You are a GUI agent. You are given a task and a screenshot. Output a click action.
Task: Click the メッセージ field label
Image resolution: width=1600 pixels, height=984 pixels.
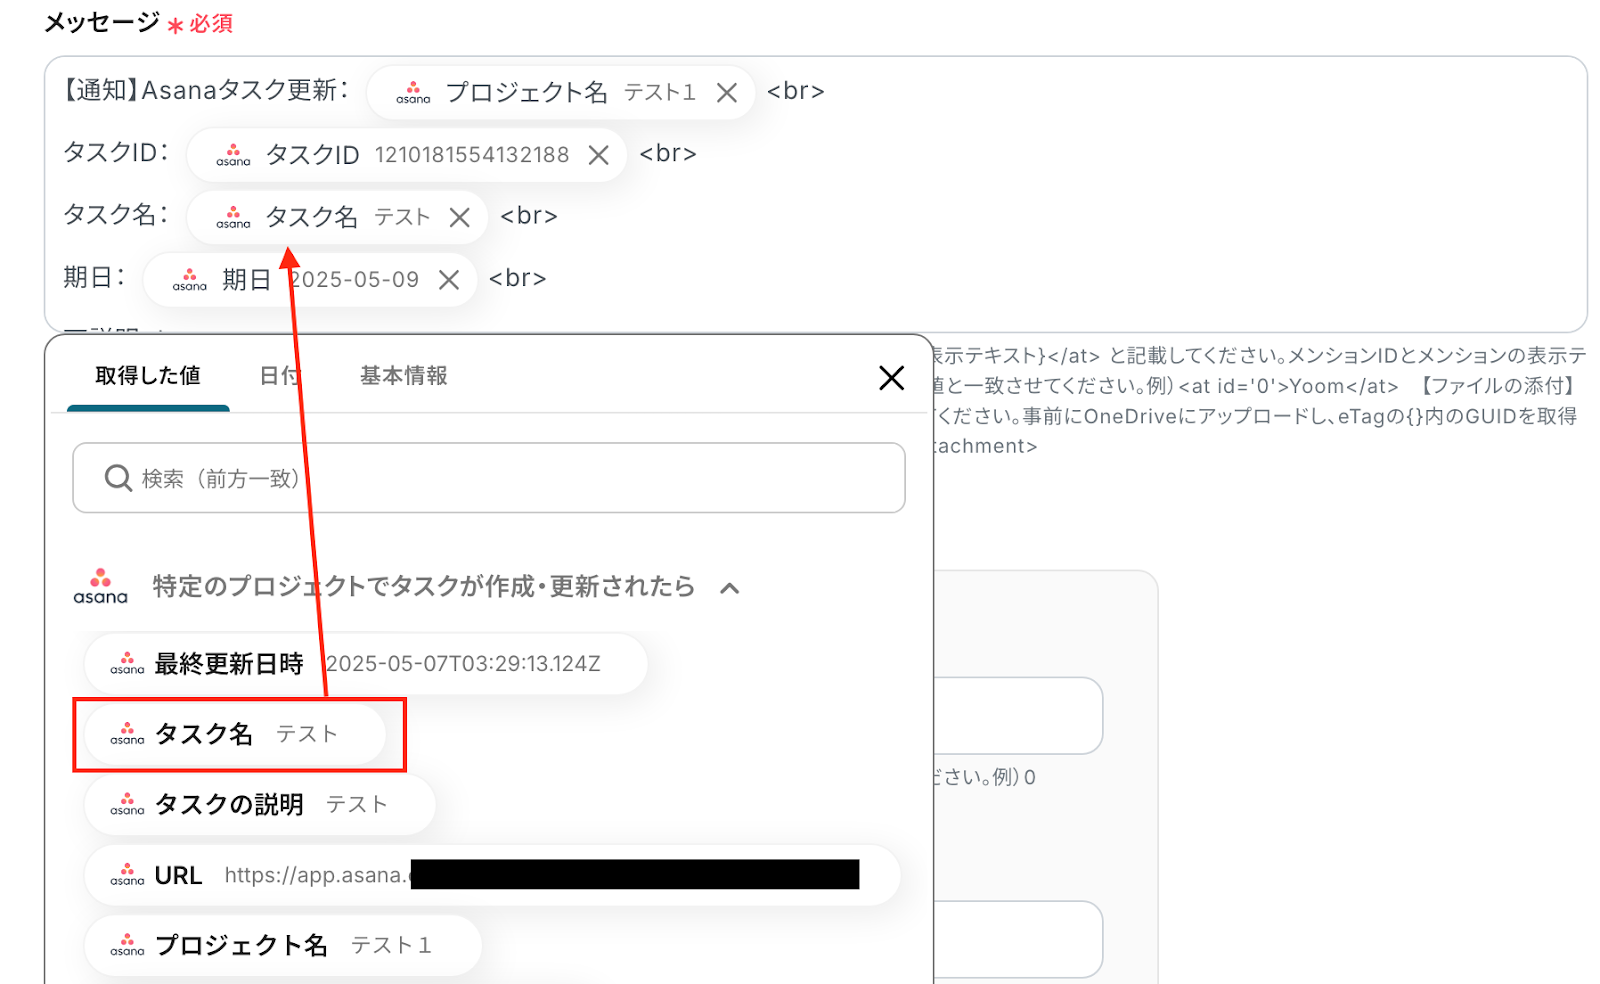click(102, 22)
